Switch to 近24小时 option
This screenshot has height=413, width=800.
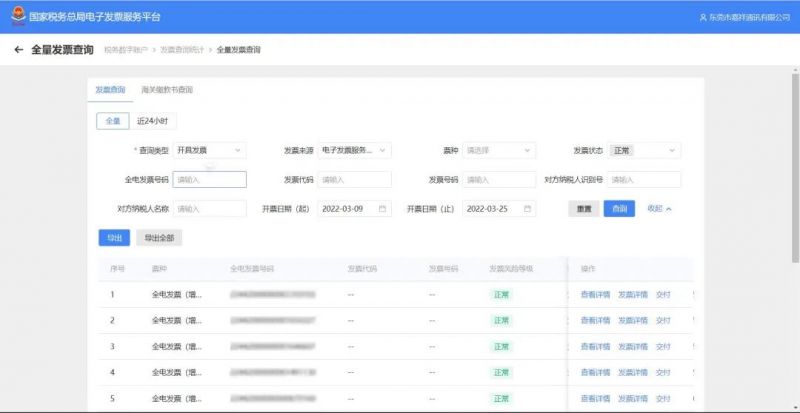pyautogui.click(x=152, y=121)
